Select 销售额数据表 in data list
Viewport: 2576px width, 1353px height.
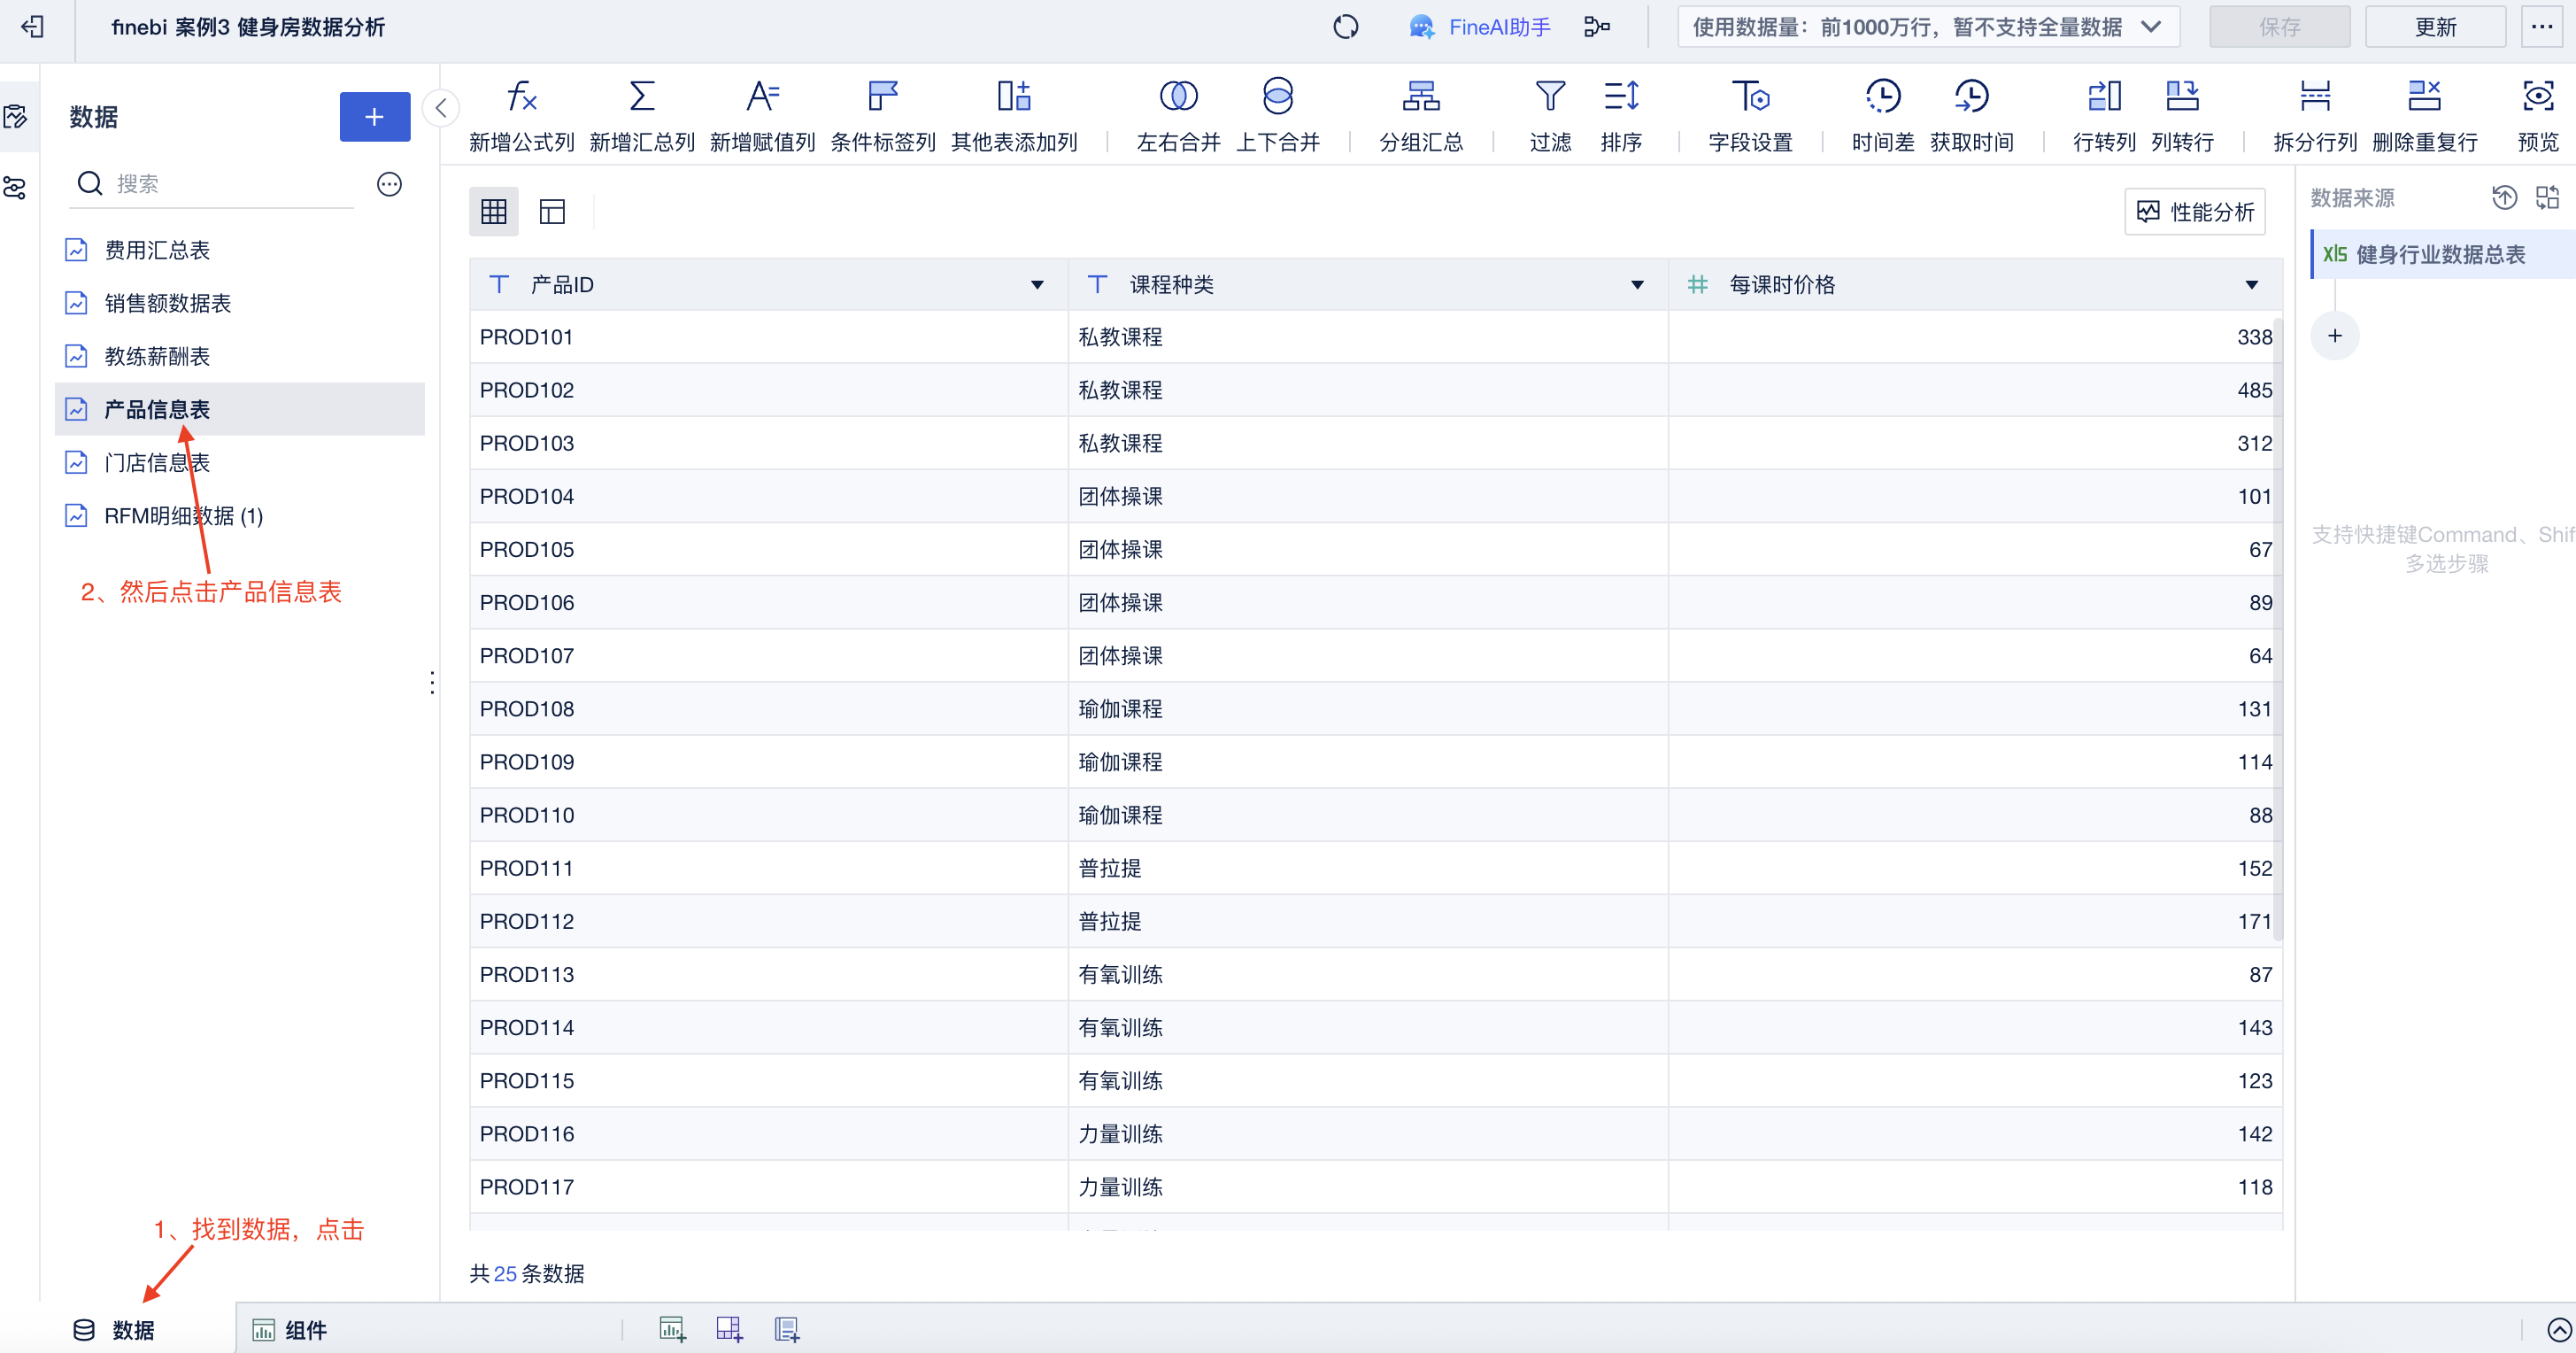coord(167,303)
